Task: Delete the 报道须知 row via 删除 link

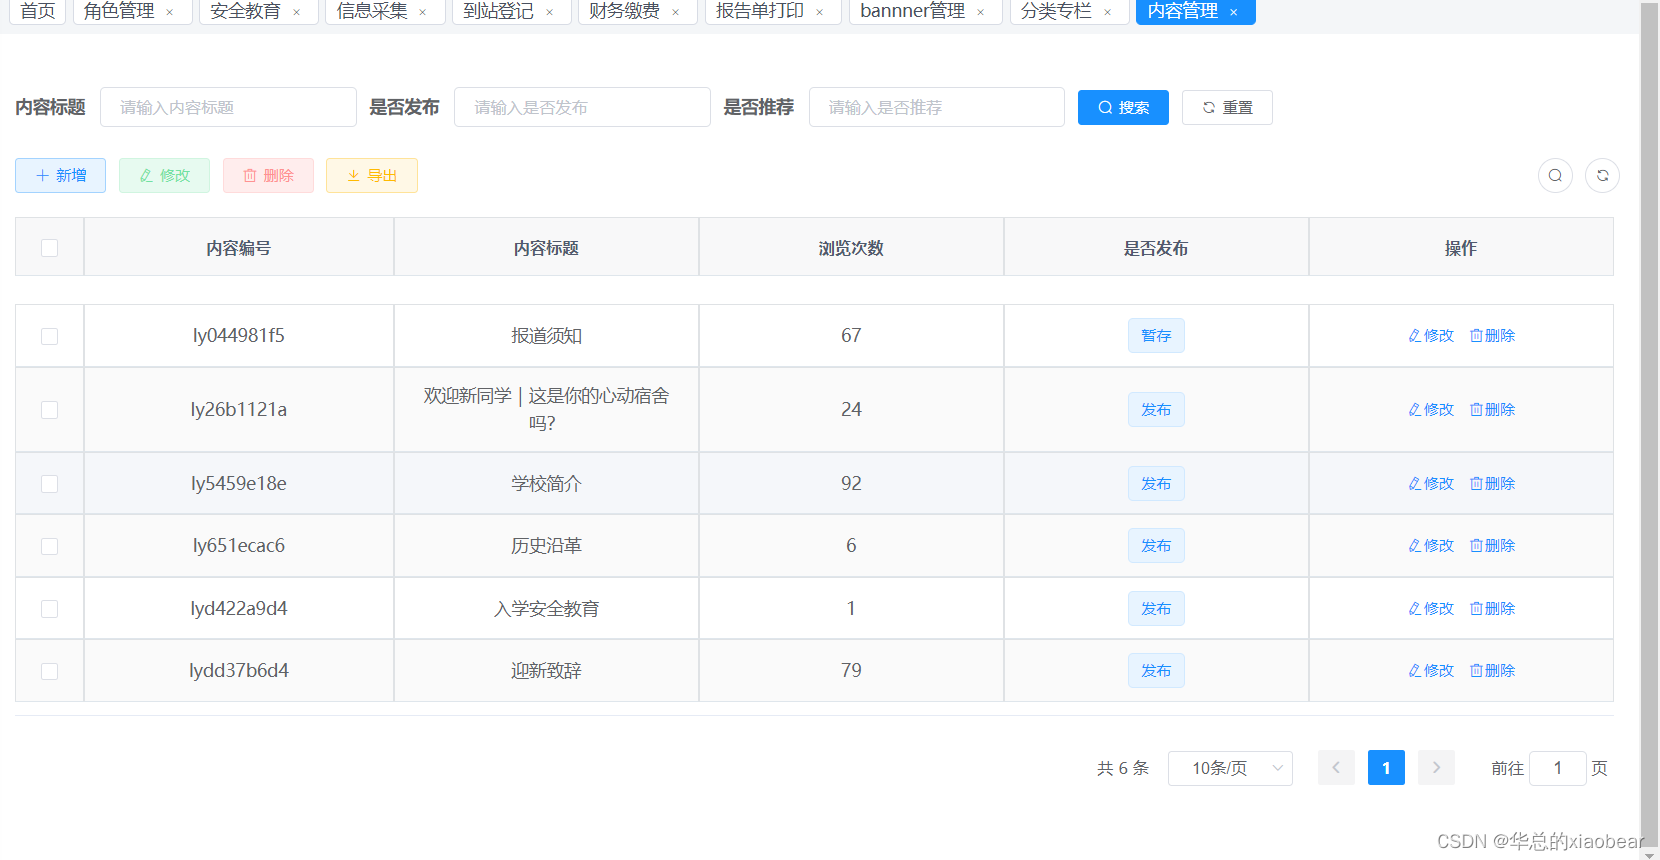Action: click(1492, 336)
